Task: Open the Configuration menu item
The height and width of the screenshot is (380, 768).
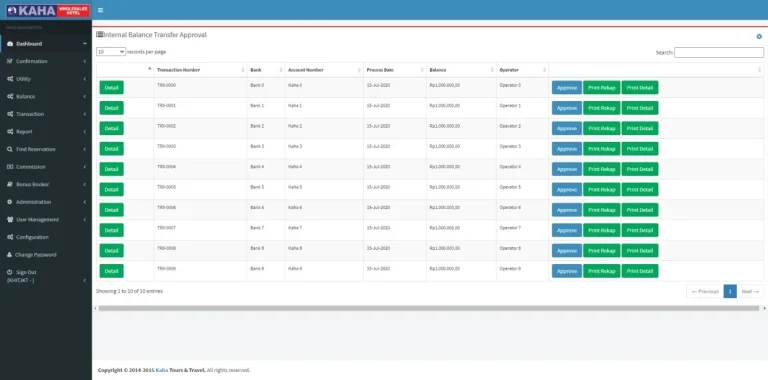Action: (46, 237)
